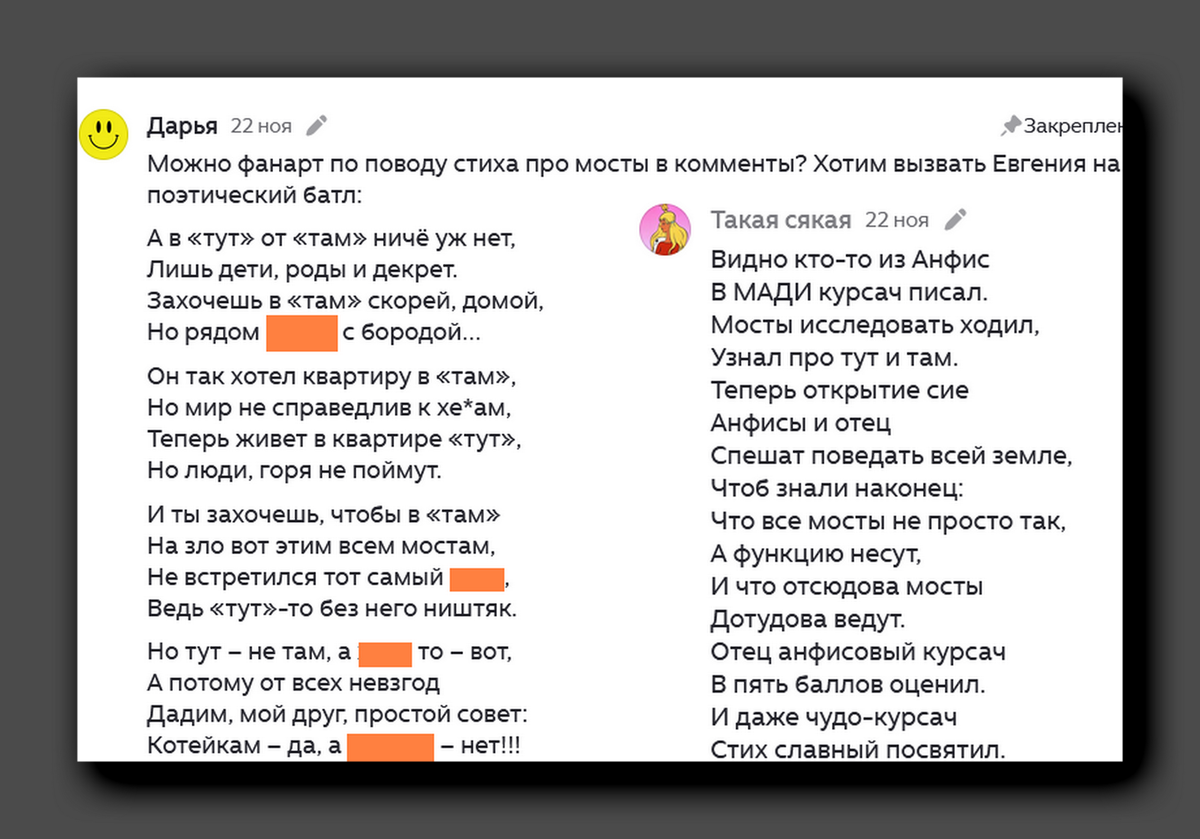Click the "22 ноя" date on Такая сякая's comment

pyautogui.click(x=897, y=220)
